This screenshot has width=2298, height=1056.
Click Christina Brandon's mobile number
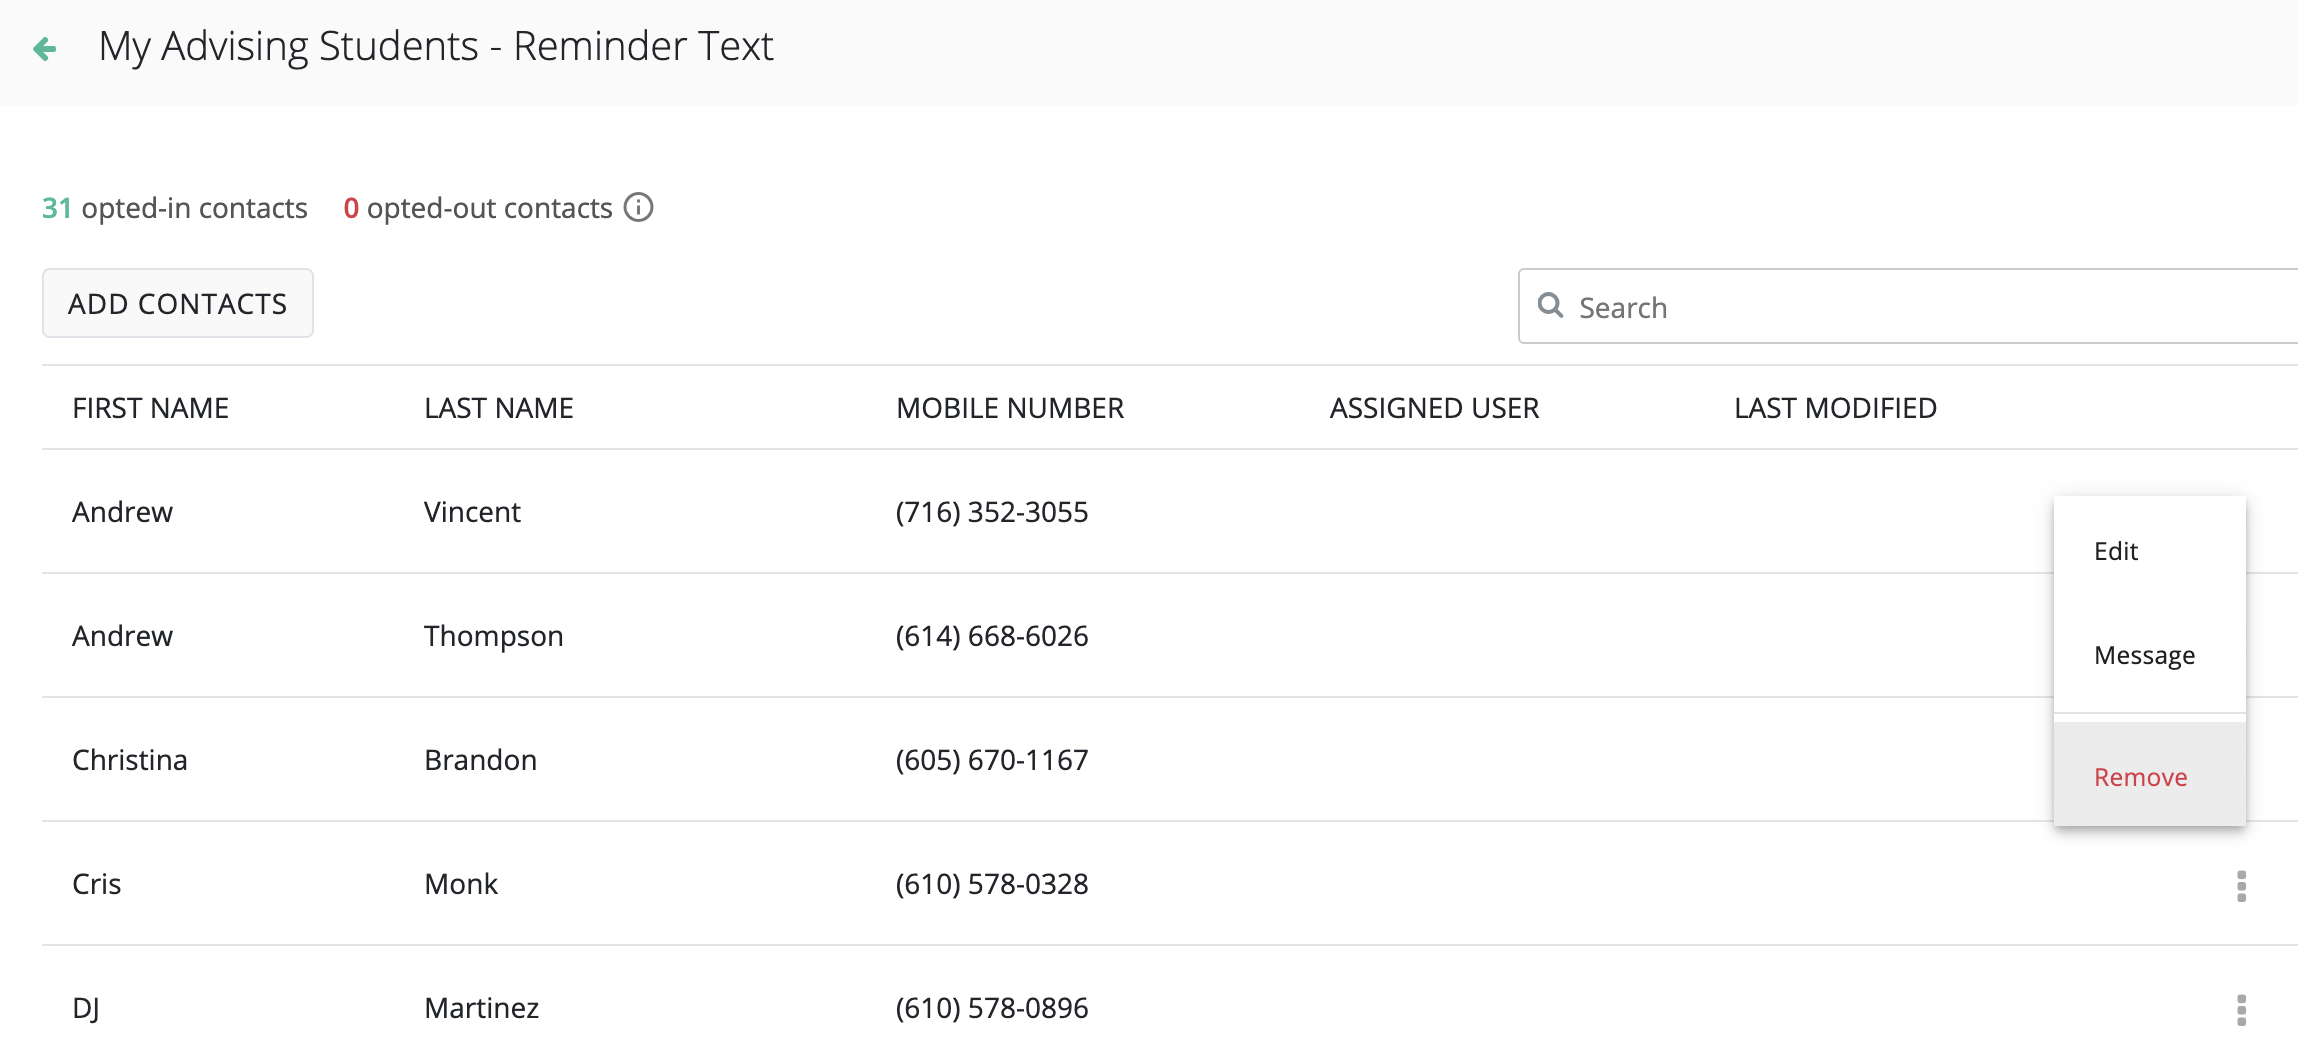tap(991, 760)
